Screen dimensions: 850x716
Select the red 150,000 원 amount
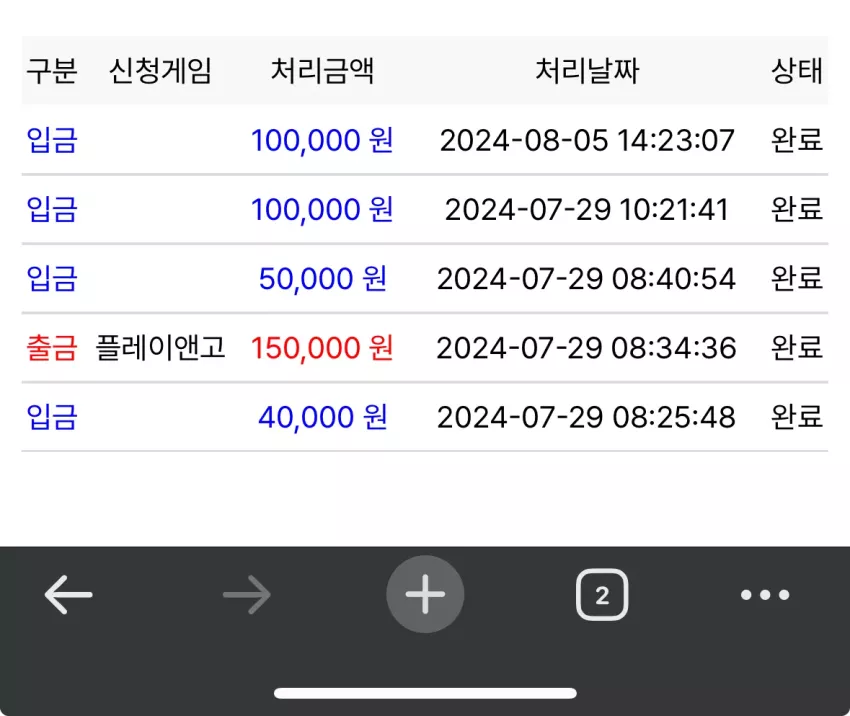(322, 348)
